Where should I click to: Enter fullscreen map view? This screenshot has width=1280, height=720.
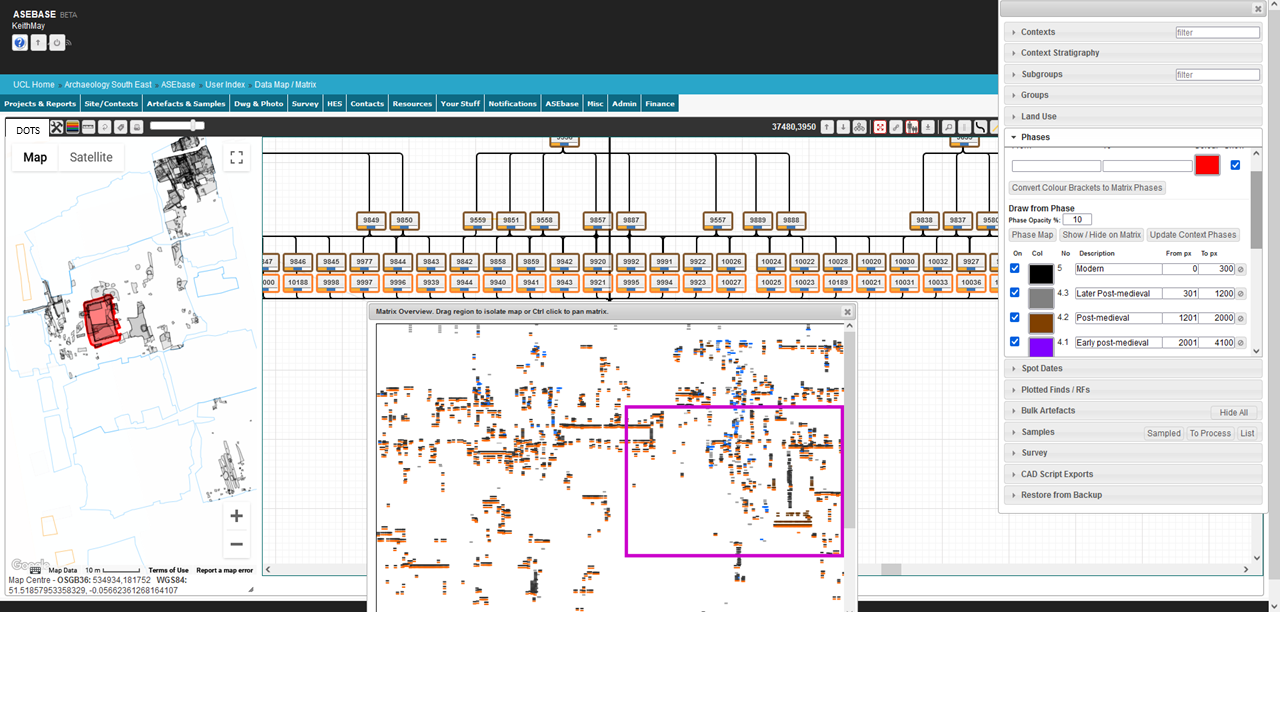click(237, 157)
